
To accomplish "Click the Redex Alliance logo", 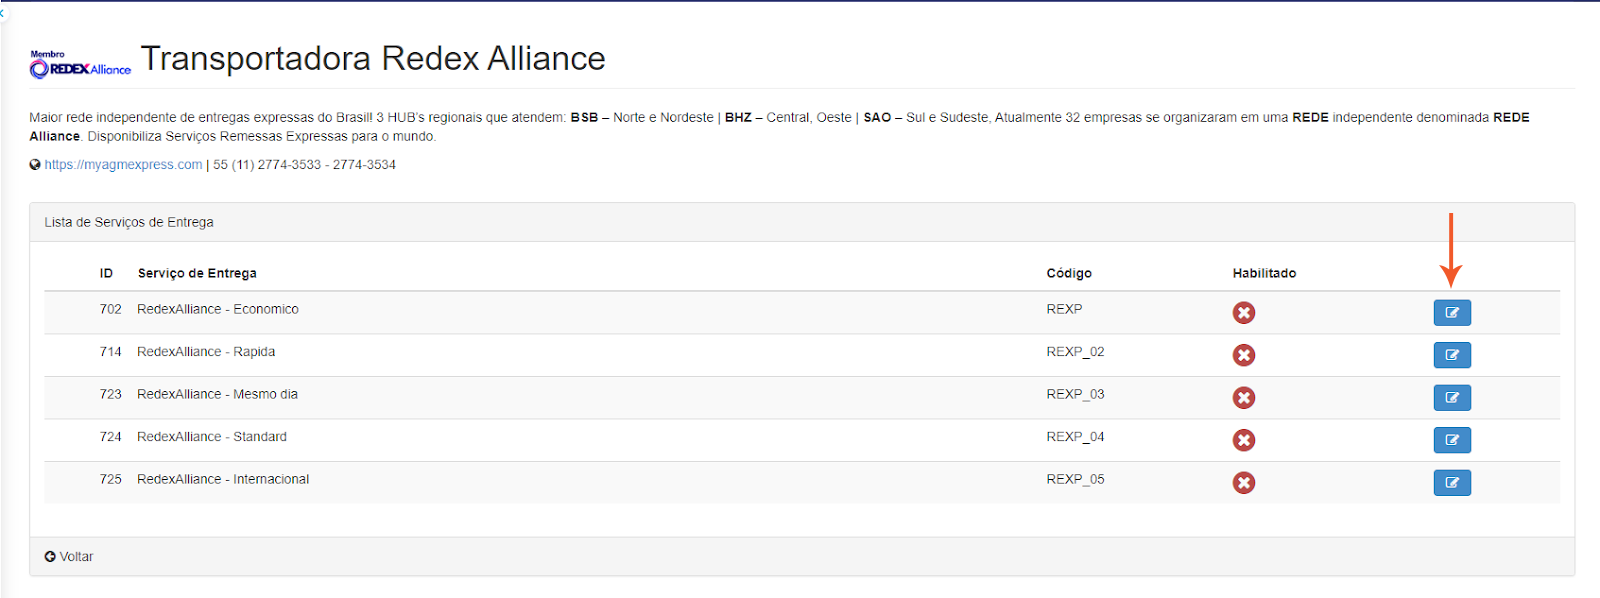I will click(x=80, y=65).
